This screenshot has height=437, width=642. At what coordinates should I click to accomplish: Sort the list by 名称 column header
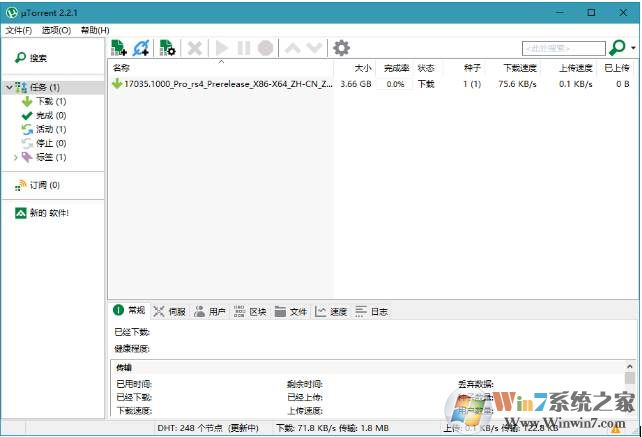[x=221, y=68]
